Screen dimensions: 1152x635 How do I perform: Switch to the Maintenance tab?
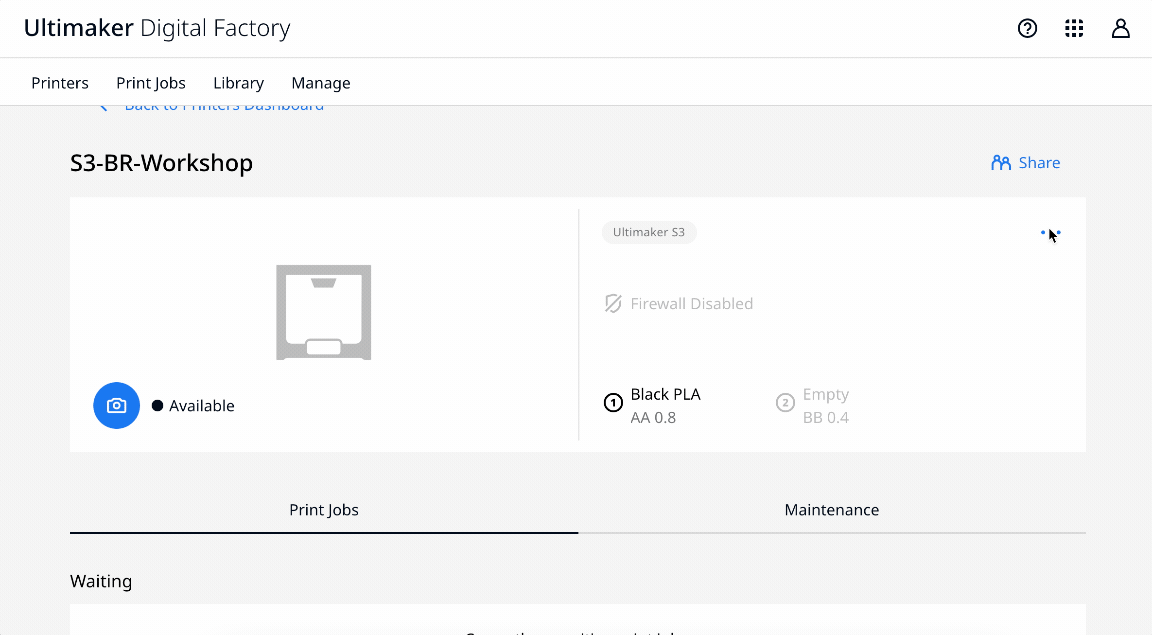tap(831, 509)
